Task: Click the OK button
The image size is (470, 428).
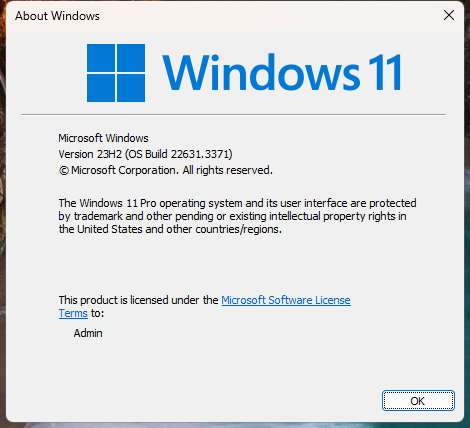Action: tap(418, 400)
